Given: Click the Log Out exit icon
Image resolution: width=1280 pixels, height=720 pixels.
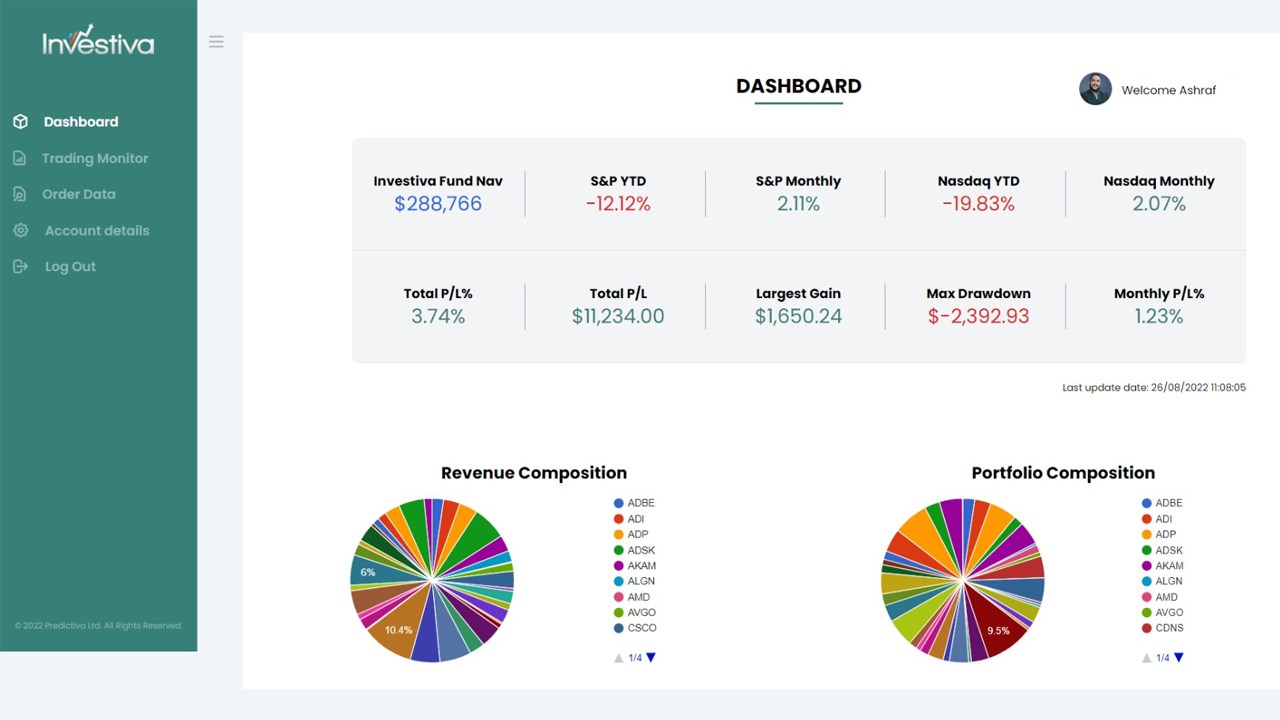Looking at the screenshot, I should point(20,267).
